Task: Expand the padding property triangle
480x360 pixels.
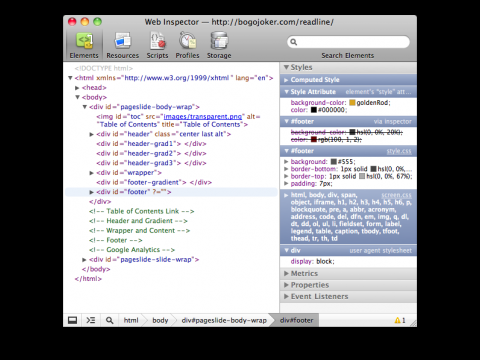Action: click(x=286, y=184)
